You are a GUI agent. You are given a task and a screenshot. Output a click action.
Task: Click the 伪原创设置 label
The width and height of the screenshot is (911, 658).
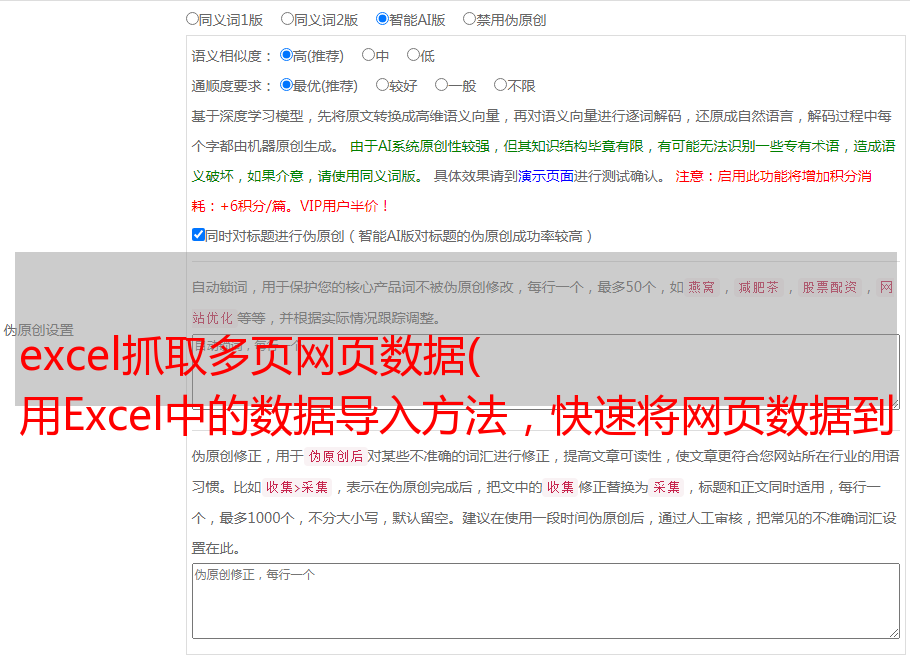(38, 330)
